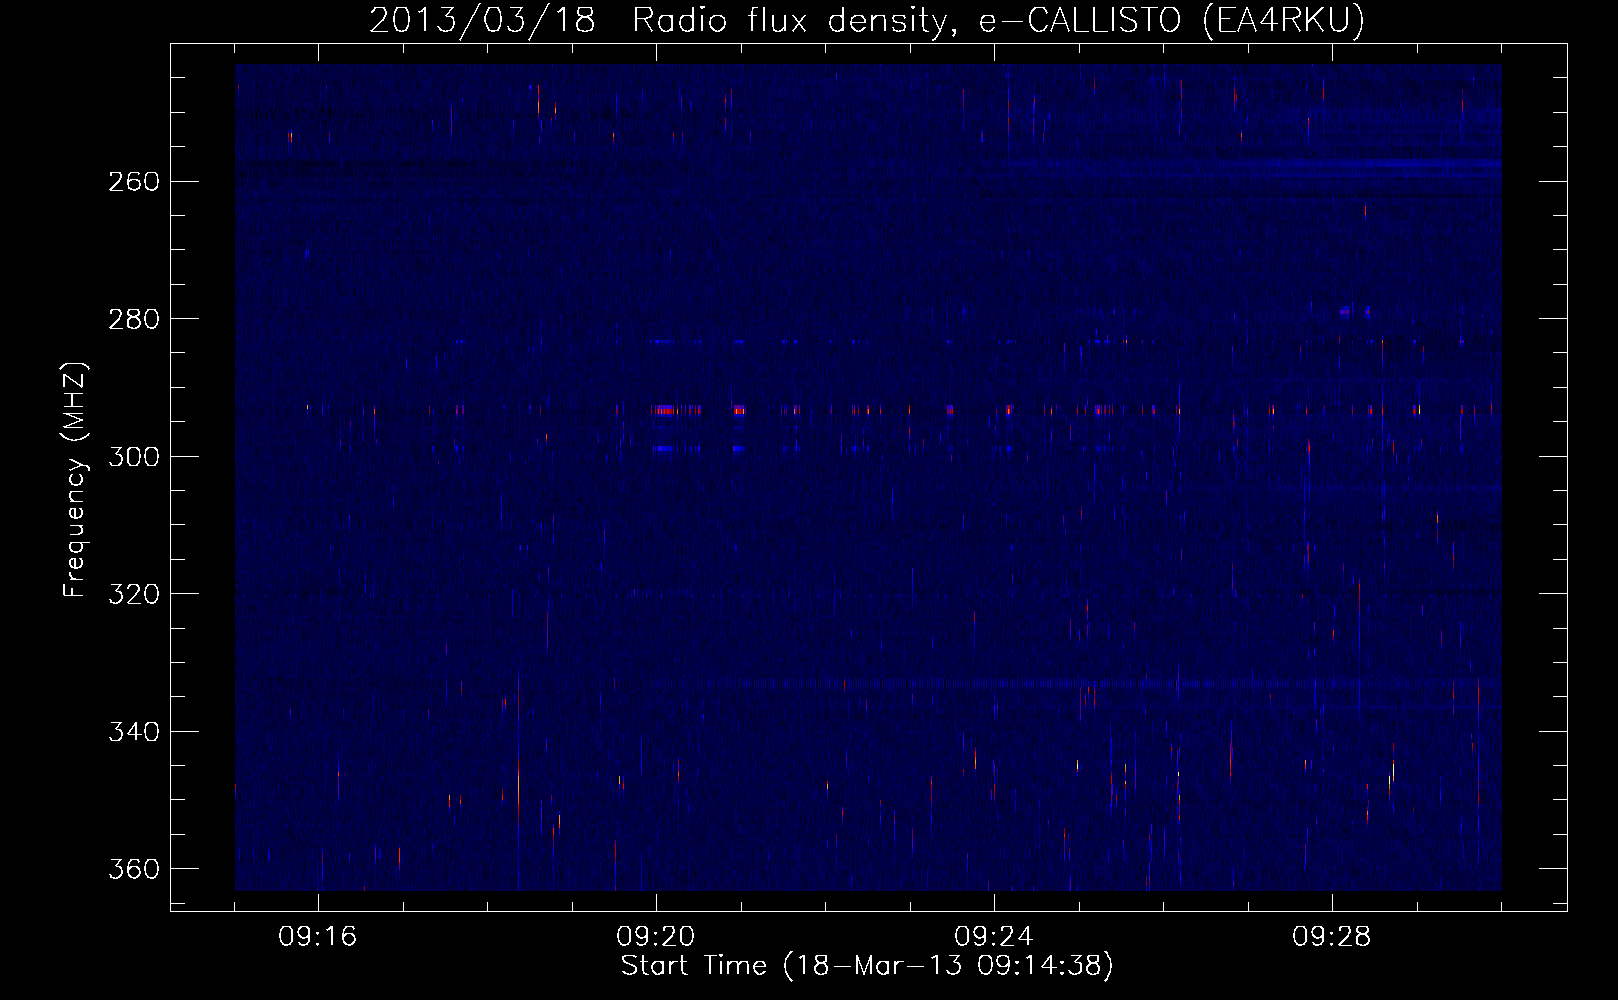Click the "Frequency (MHZ)" axis label
The image size is (1618, 1000).
tap(75, 480)
